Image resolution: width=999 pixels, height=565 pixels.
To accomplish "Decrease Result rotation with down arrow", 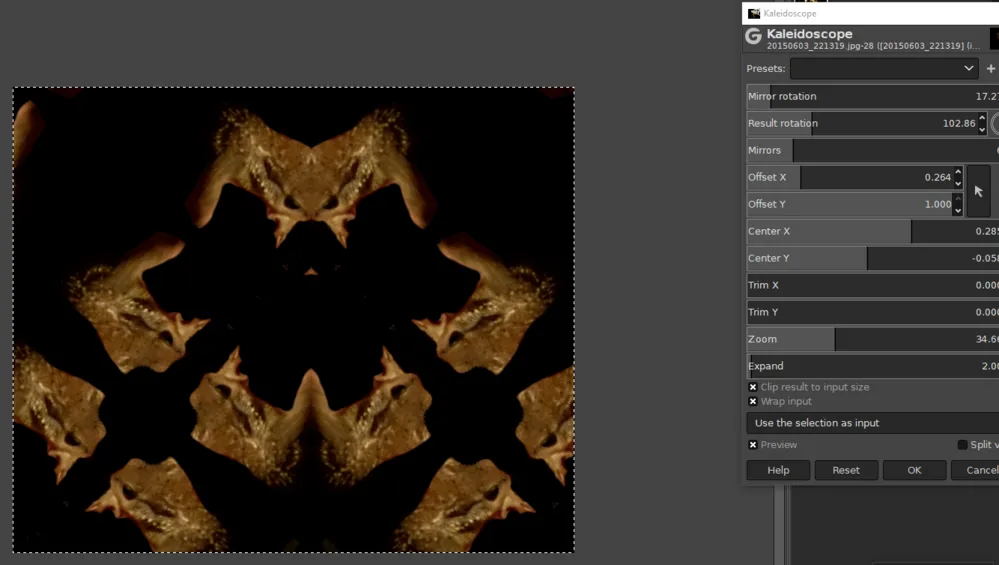I will (x=982, y=129).
